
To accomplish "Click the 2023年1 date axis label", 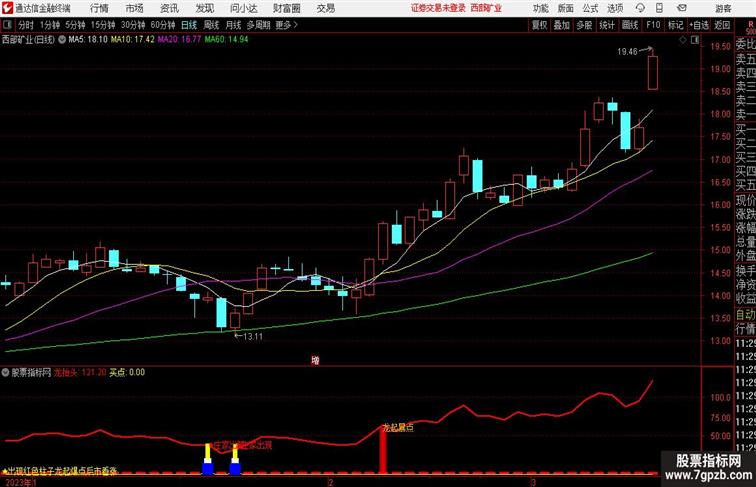I will 20,482.
